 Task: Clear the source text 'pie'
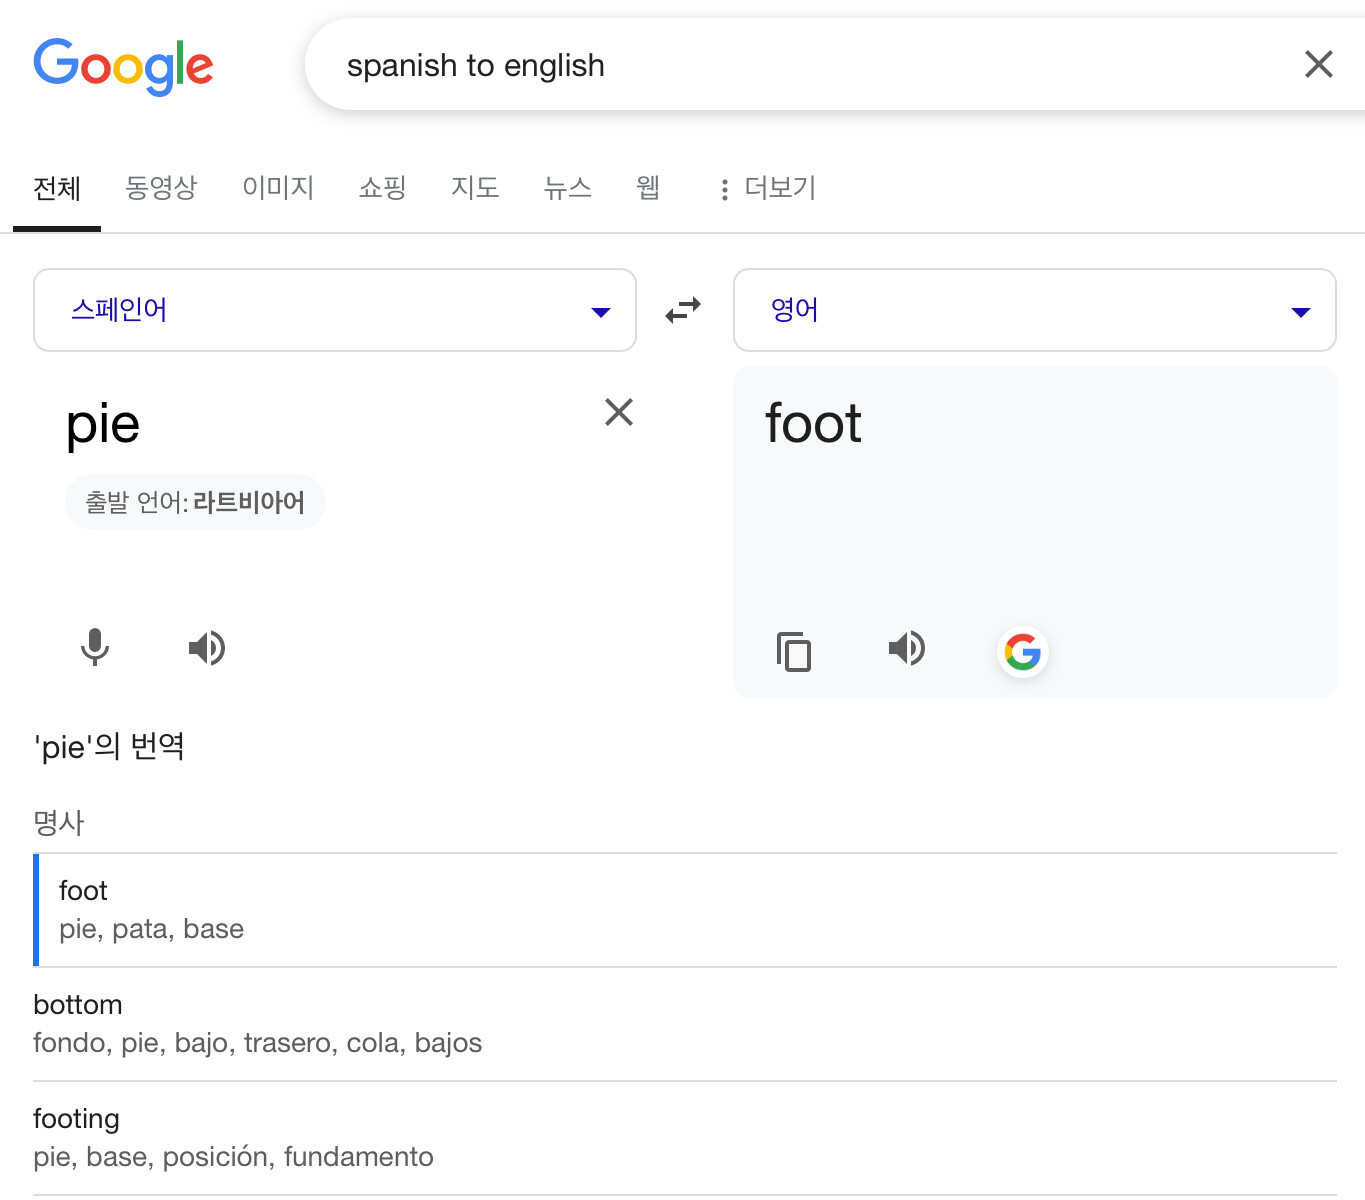tap(619, 412)
